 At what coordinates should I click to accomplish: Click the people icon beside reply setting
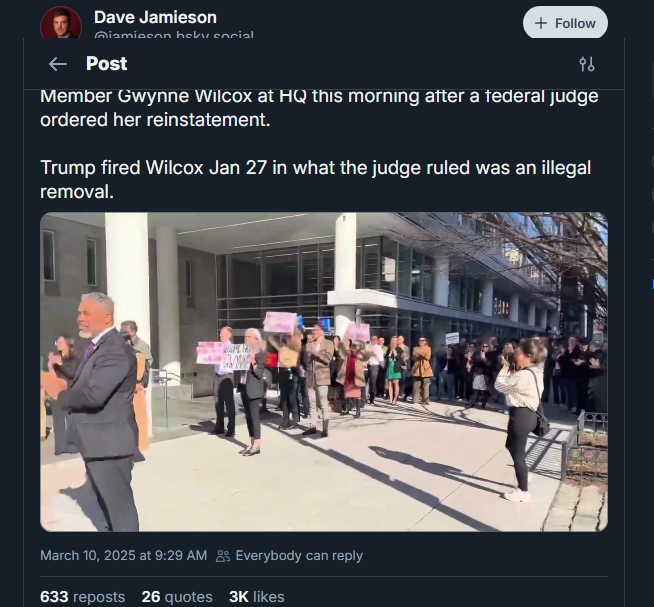pyautogui.click(x=223, y=556)
